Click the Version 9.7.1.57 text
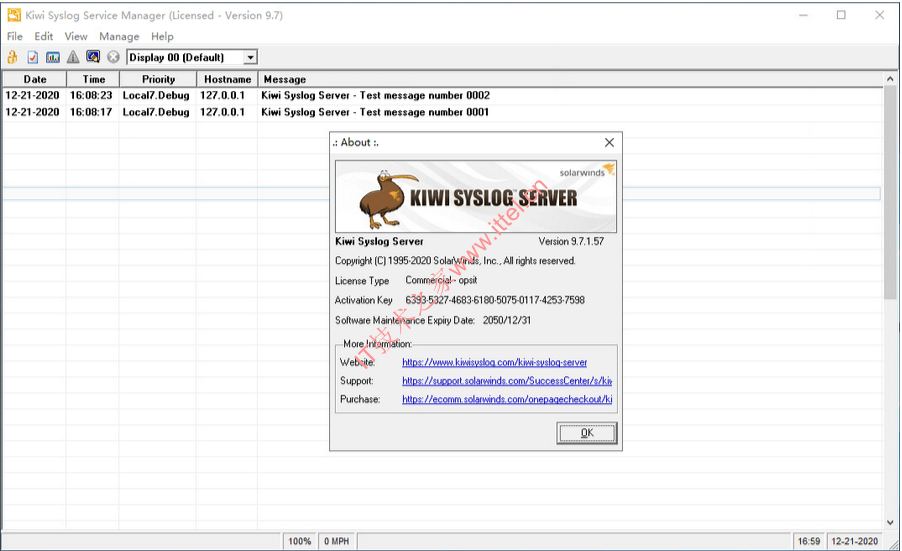The width and height of the screenshot is (902, 551). (x=571, y=242)
